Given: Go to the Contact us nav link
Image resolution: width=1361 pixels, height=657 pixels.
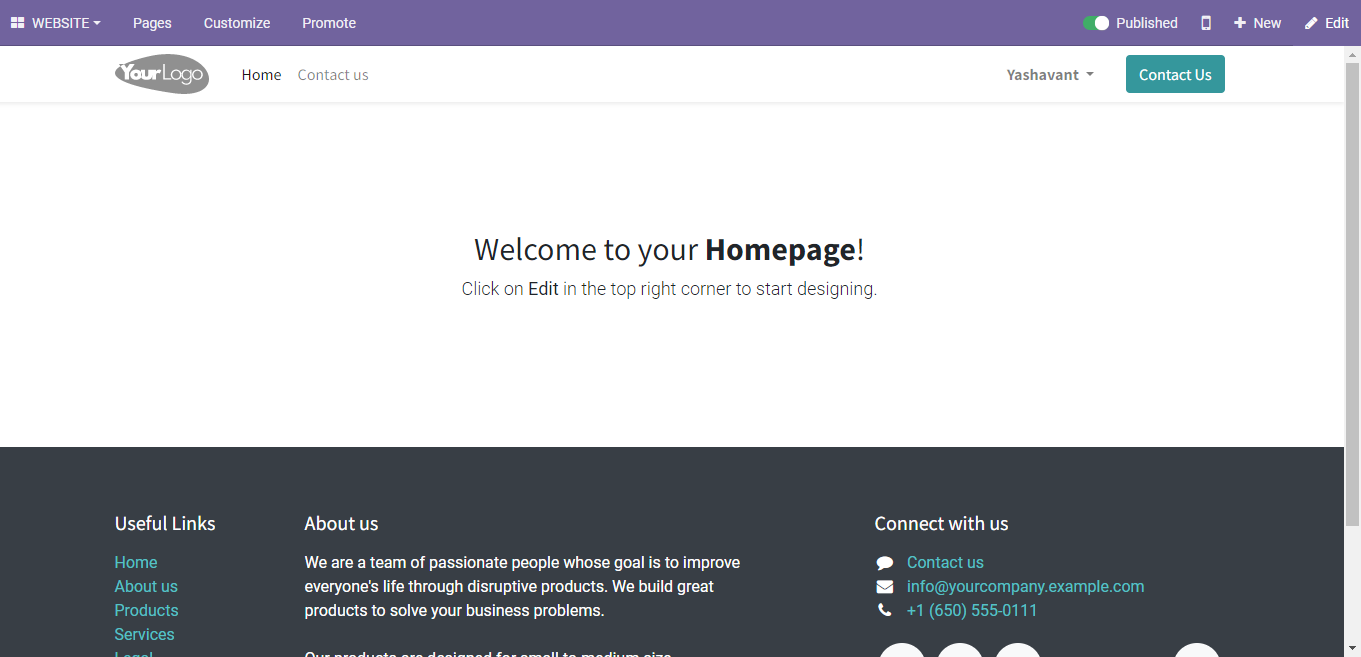Looking at the screenshot, I should tap(333, 75).
